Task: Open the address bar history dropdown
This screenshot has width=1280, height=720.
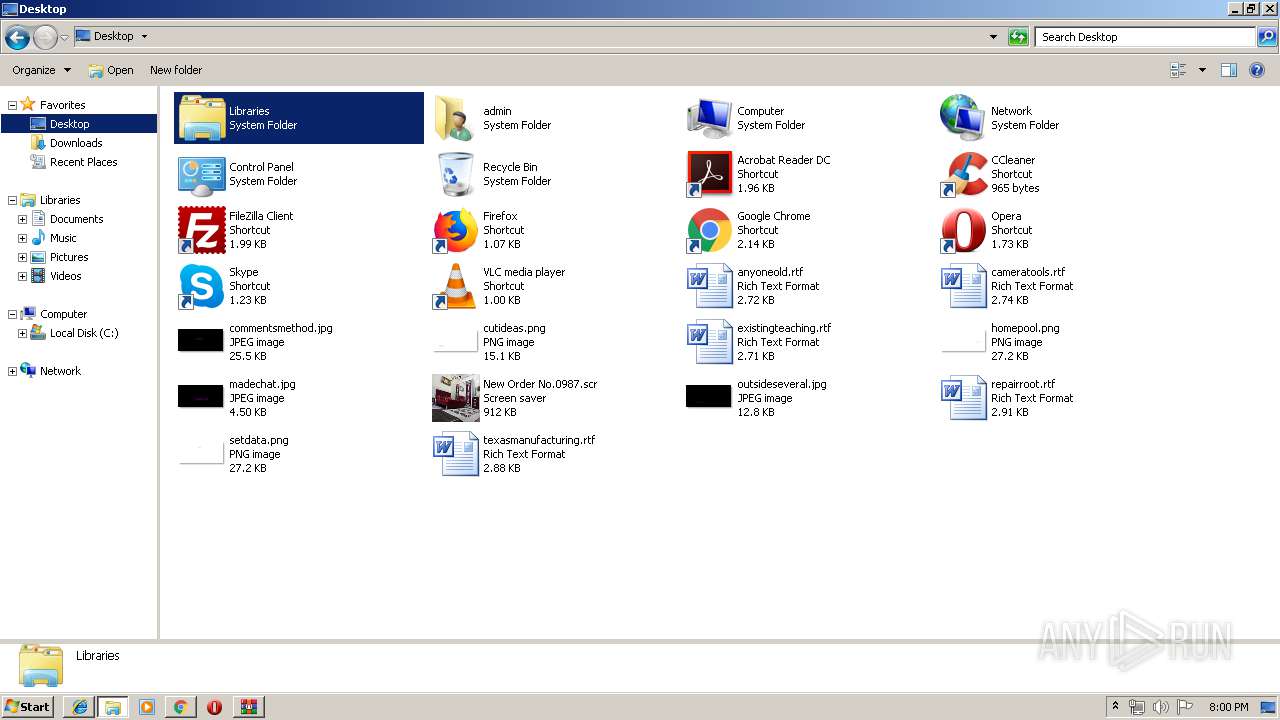Action: [x=993, y=37]
